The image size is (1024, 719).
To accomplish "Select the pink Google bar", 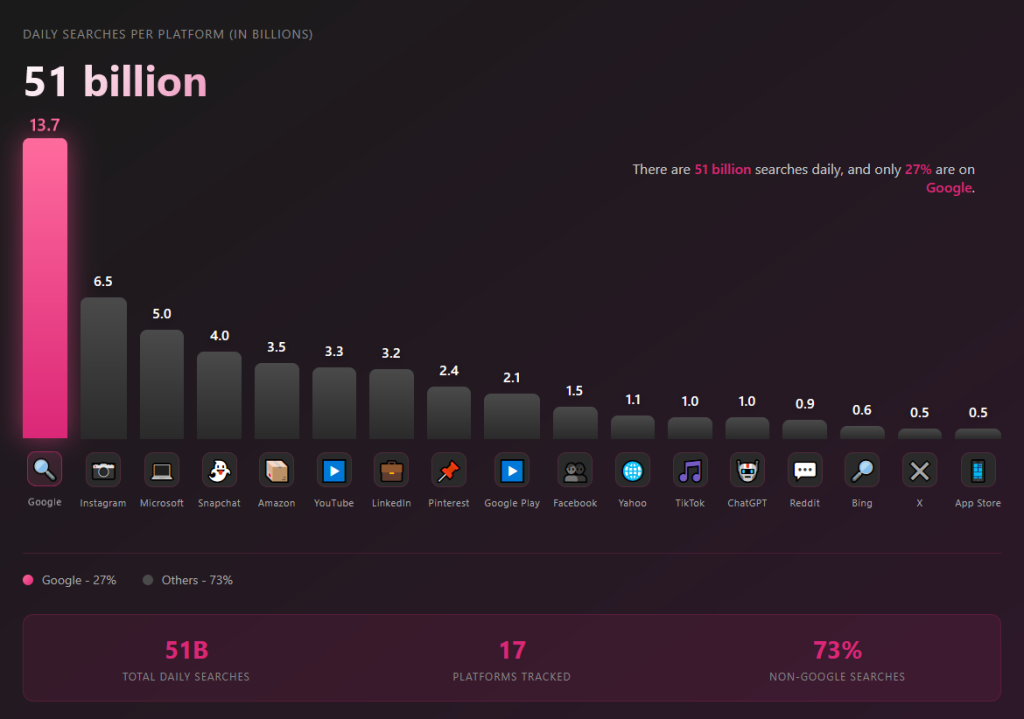I will [x=45, y=288].
